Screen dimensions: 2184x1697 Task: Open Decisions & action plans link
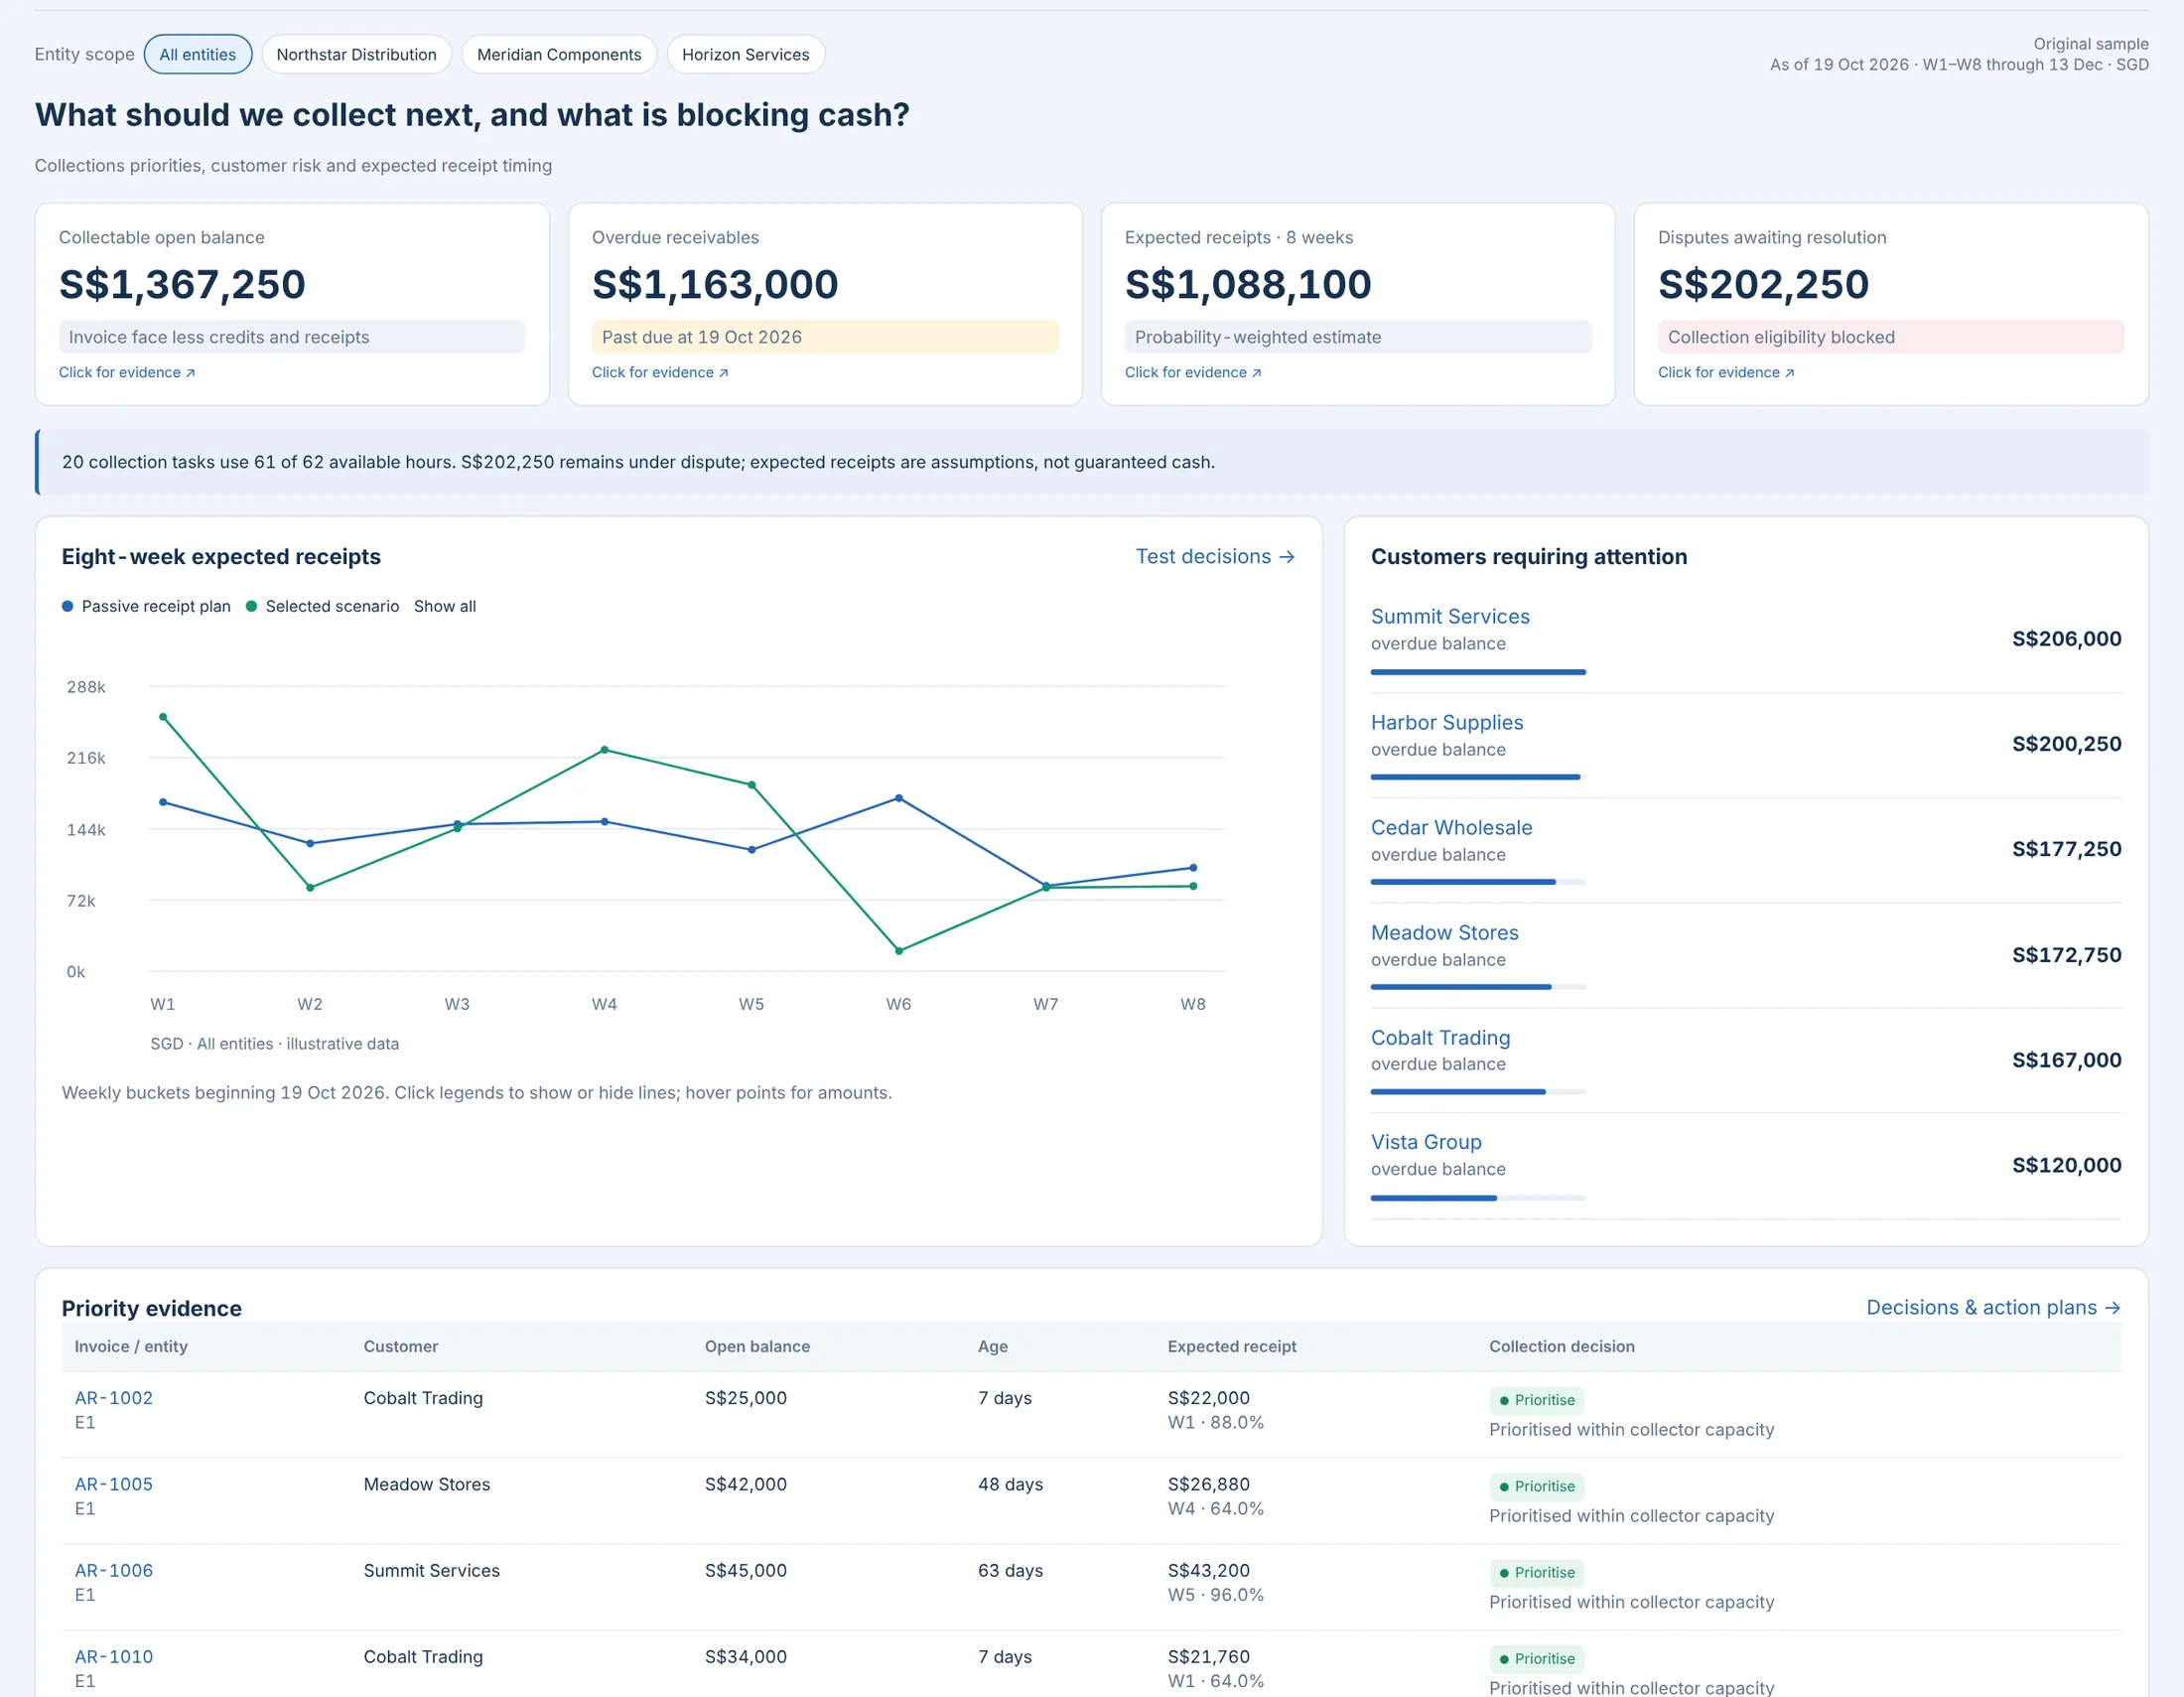[1993, 1307]
